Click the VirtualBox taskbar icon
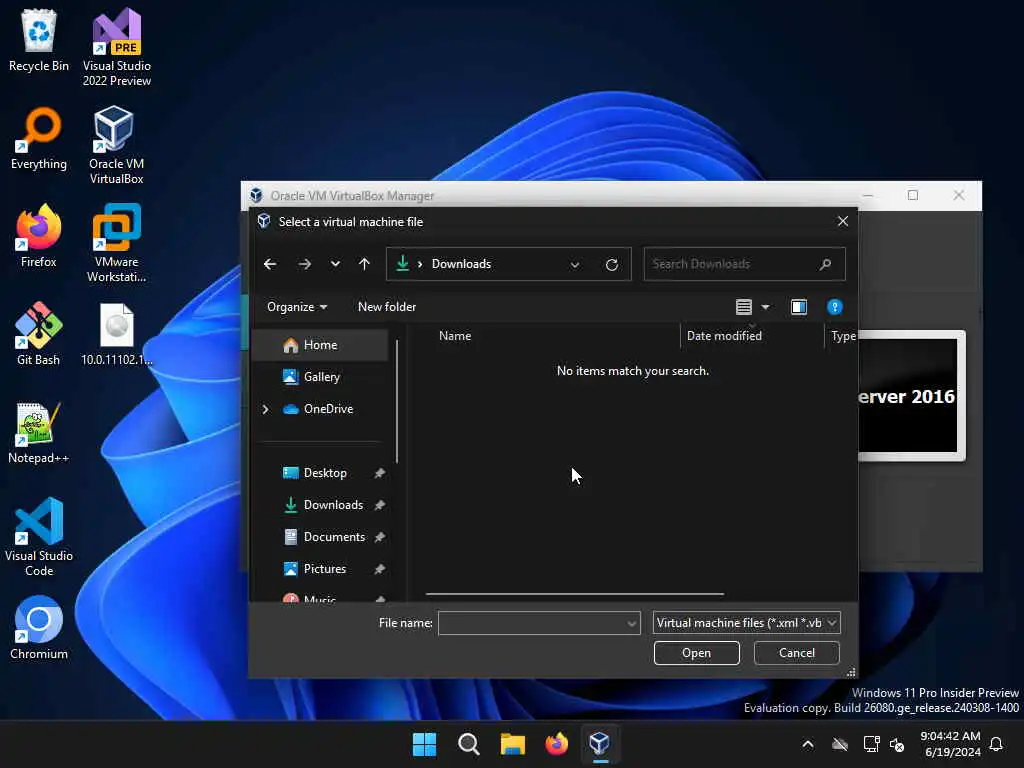Image resolution: width=1024 pixels, height=768 pixels. click(600, 744)
